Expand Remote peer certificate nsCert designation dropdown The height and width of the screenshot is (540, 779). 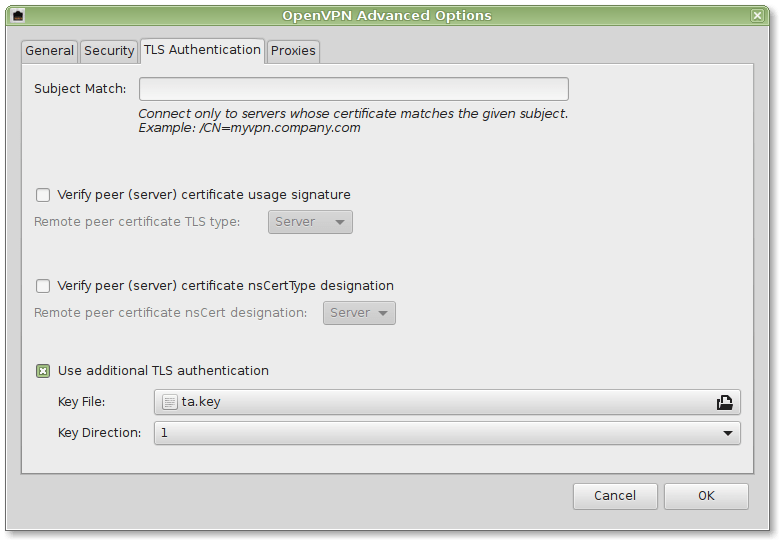[x=359, y=313]
